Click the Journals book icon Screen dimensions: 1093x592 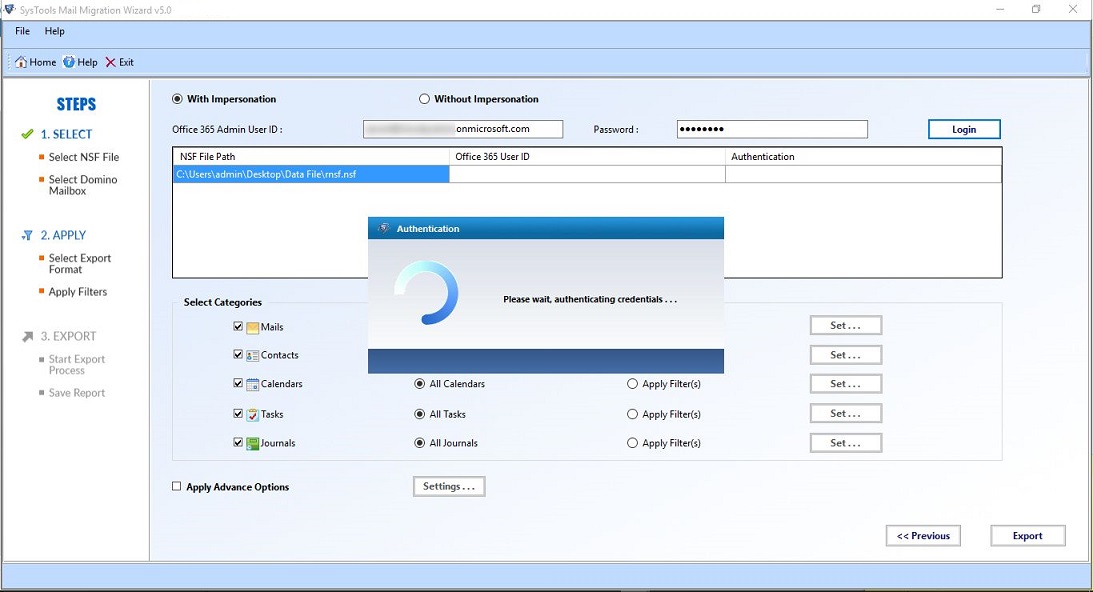pyautogui.click(x=253, y=443)
